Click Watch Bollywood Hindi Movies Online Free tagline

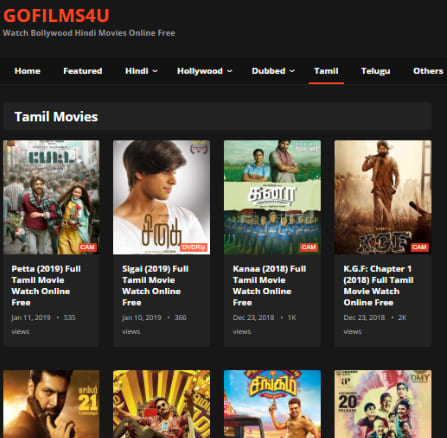[x=89, y=33]
